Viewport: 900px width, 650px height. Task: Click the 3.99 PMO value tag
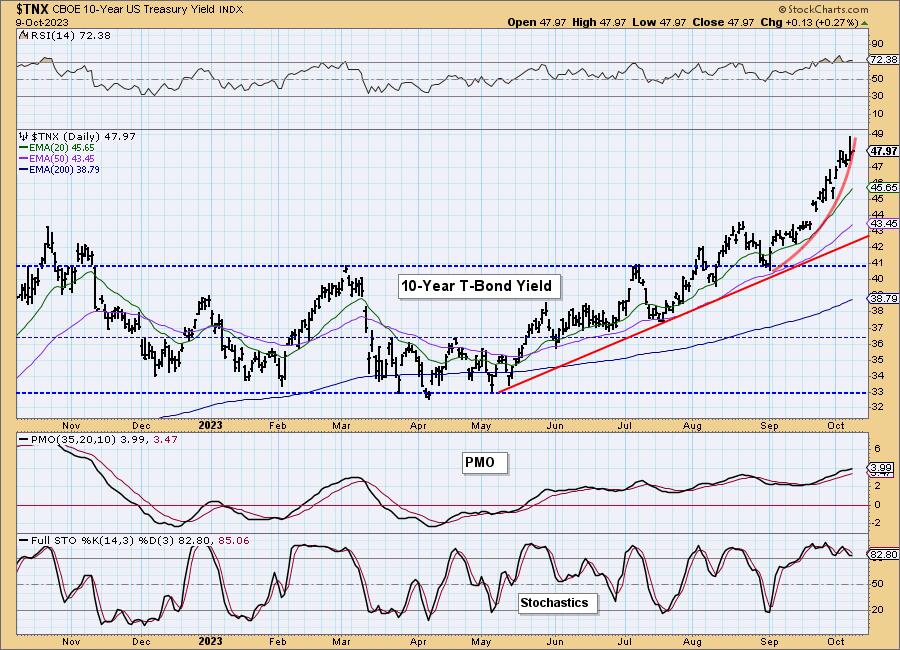[881, 467]
